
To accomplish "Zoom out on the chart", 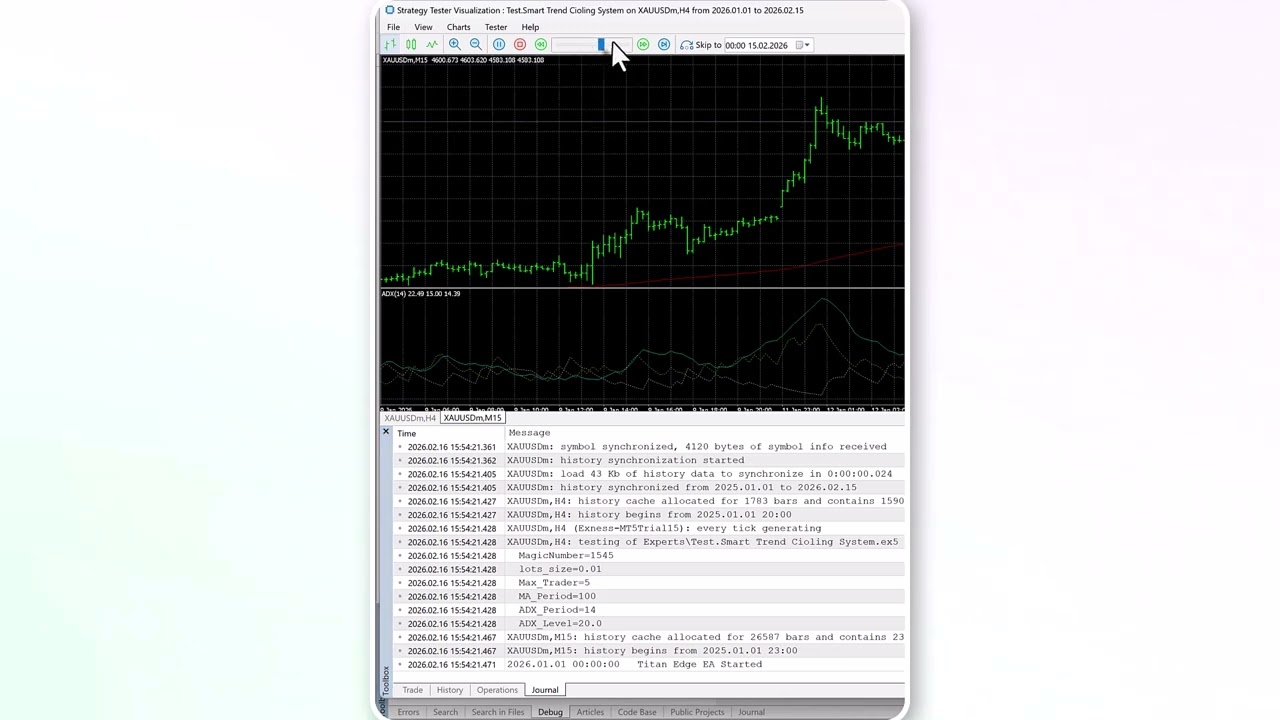I will point(476,45).
